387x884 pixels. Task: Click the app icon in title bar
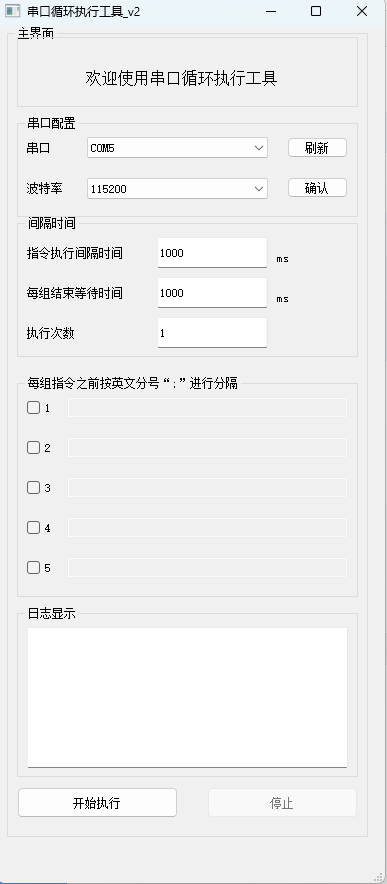tap(12, 11)
